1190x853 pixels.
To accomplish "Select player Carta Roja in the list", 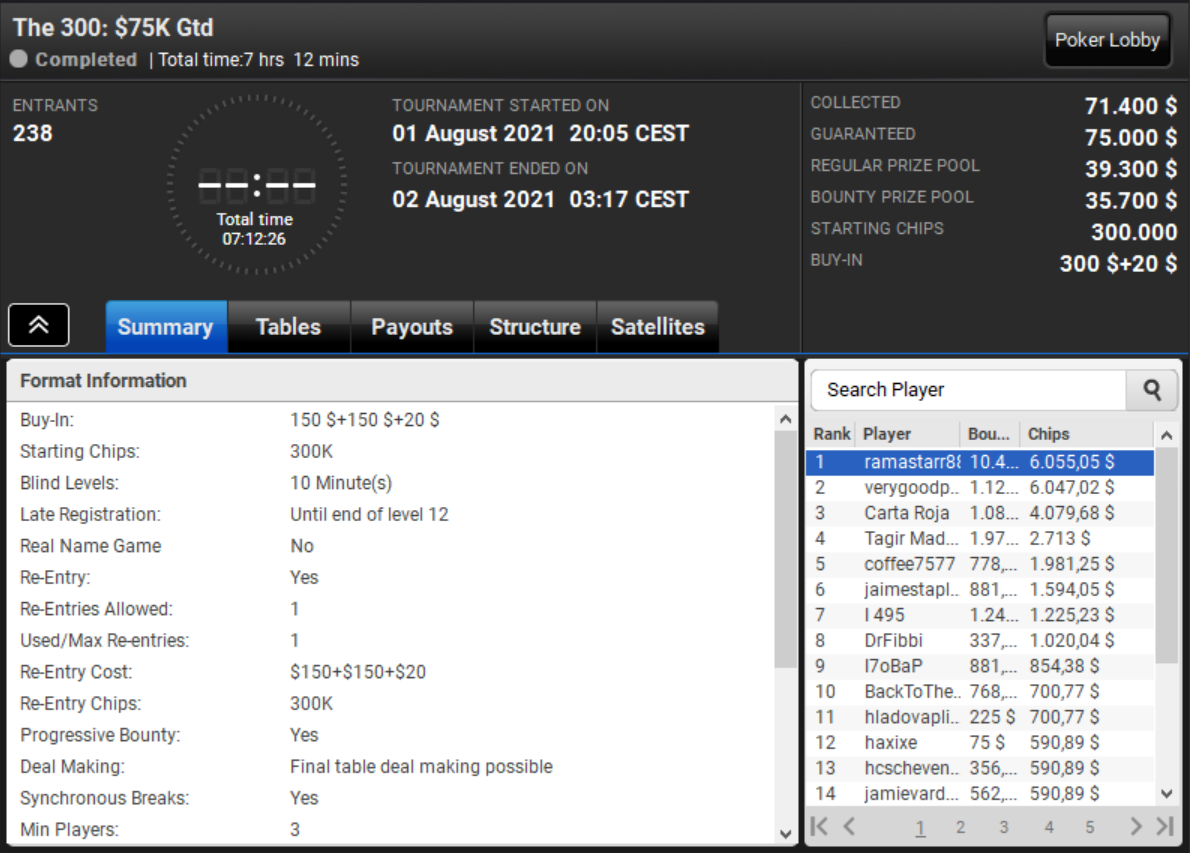I will coord(907,513).
